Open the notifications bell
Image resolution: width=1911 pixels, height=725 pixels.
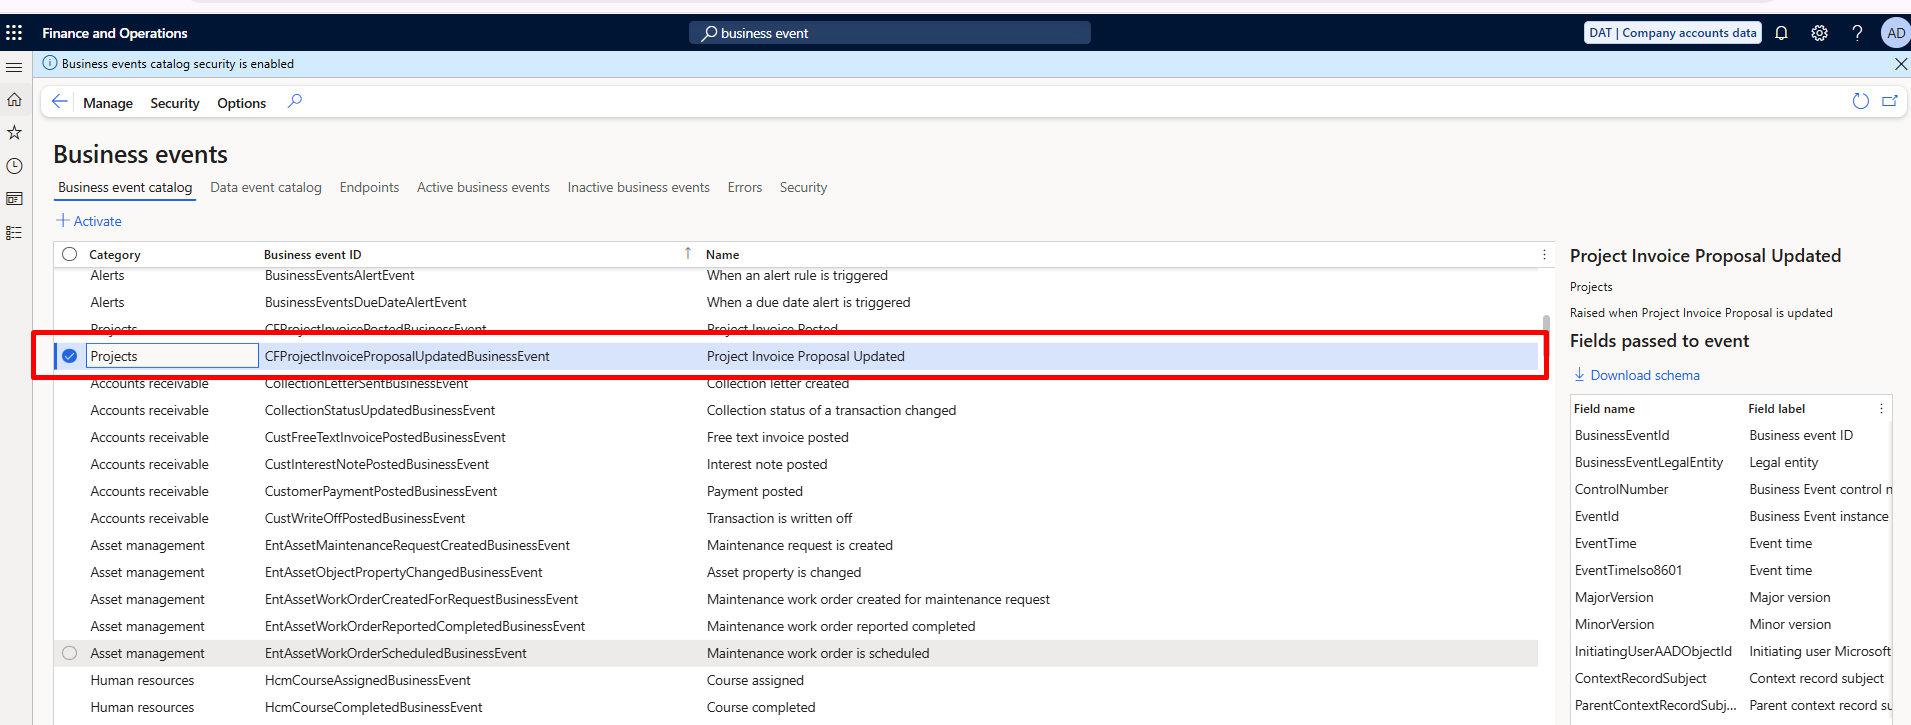(x=1781, y=33)
